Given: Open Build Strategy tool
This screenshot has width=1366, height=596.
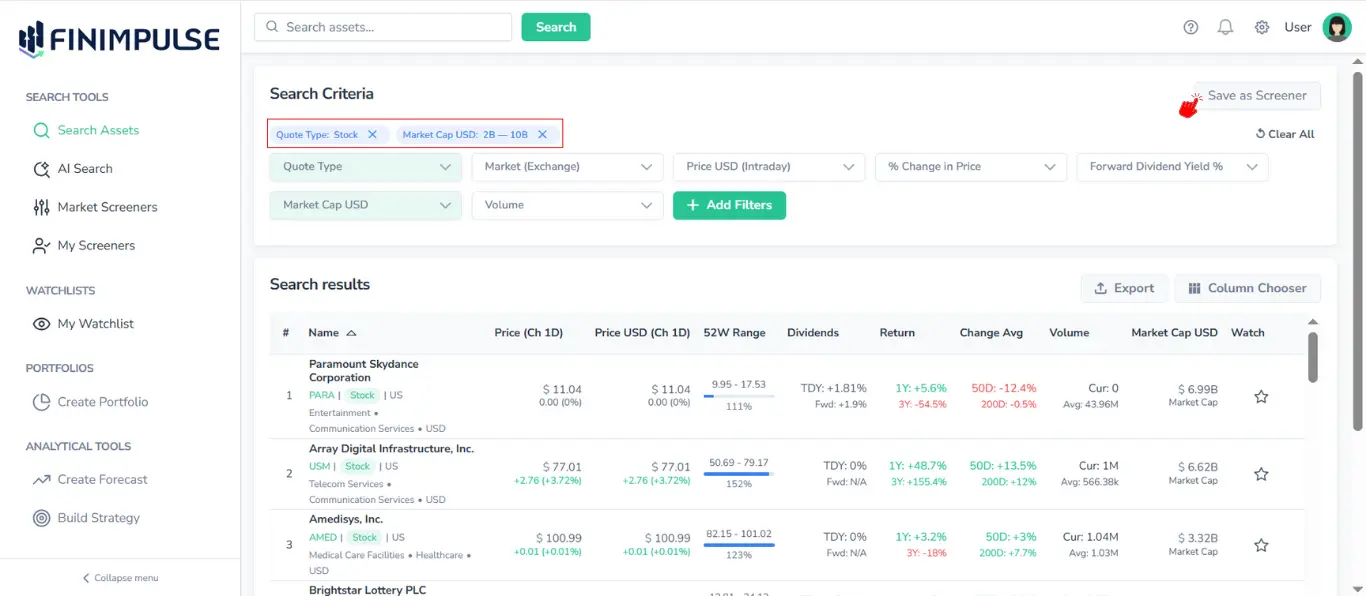Looking at the screenshot, I should (97, 517).
